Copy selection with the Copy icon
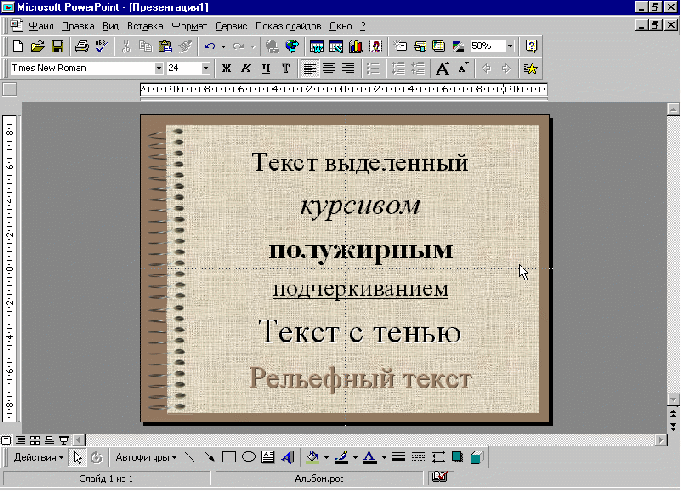The height and width of the screenshot is (491, 681). coord(145,46)
